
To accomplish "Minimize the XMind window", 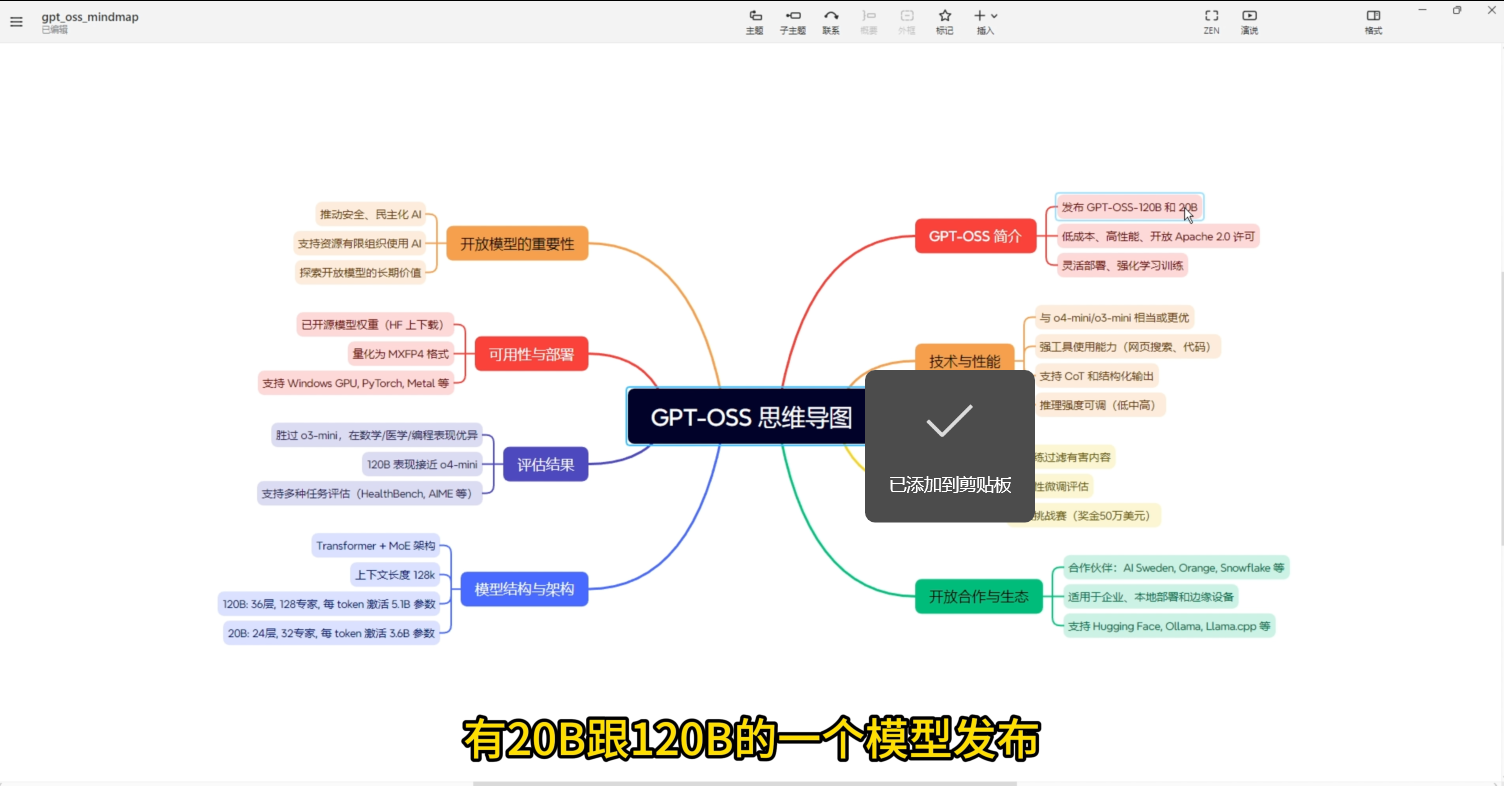I will (1422, 10).
